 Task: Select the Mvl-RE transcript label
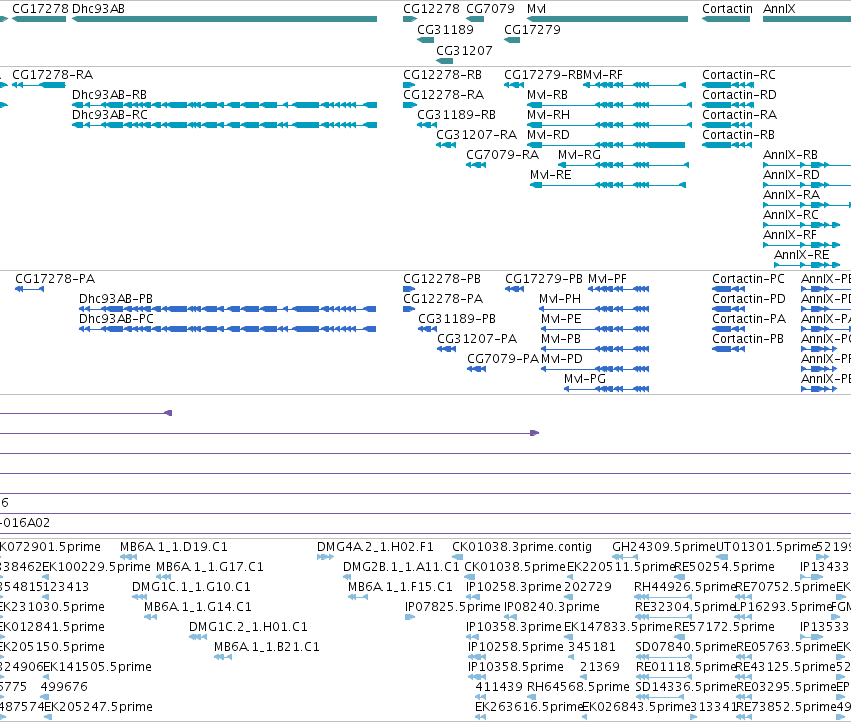pyautogui.click(x=550, y=175)
